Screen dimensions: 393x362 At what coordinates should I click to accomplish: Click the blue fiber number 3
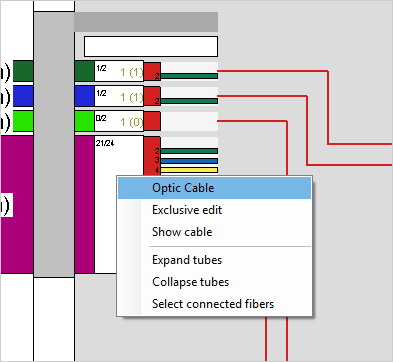189,161
